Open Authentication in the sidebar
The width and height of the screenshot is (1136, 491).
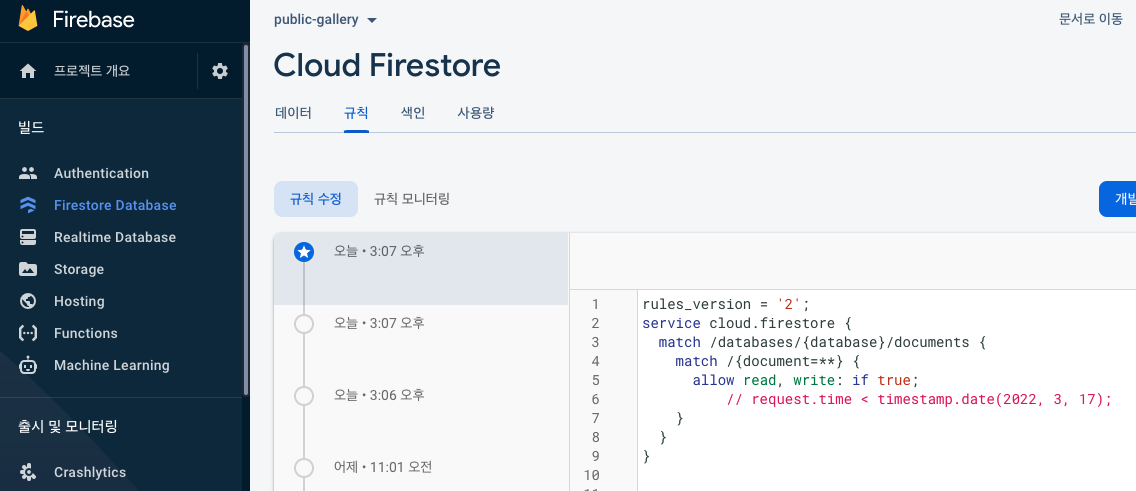pos(101,173)
